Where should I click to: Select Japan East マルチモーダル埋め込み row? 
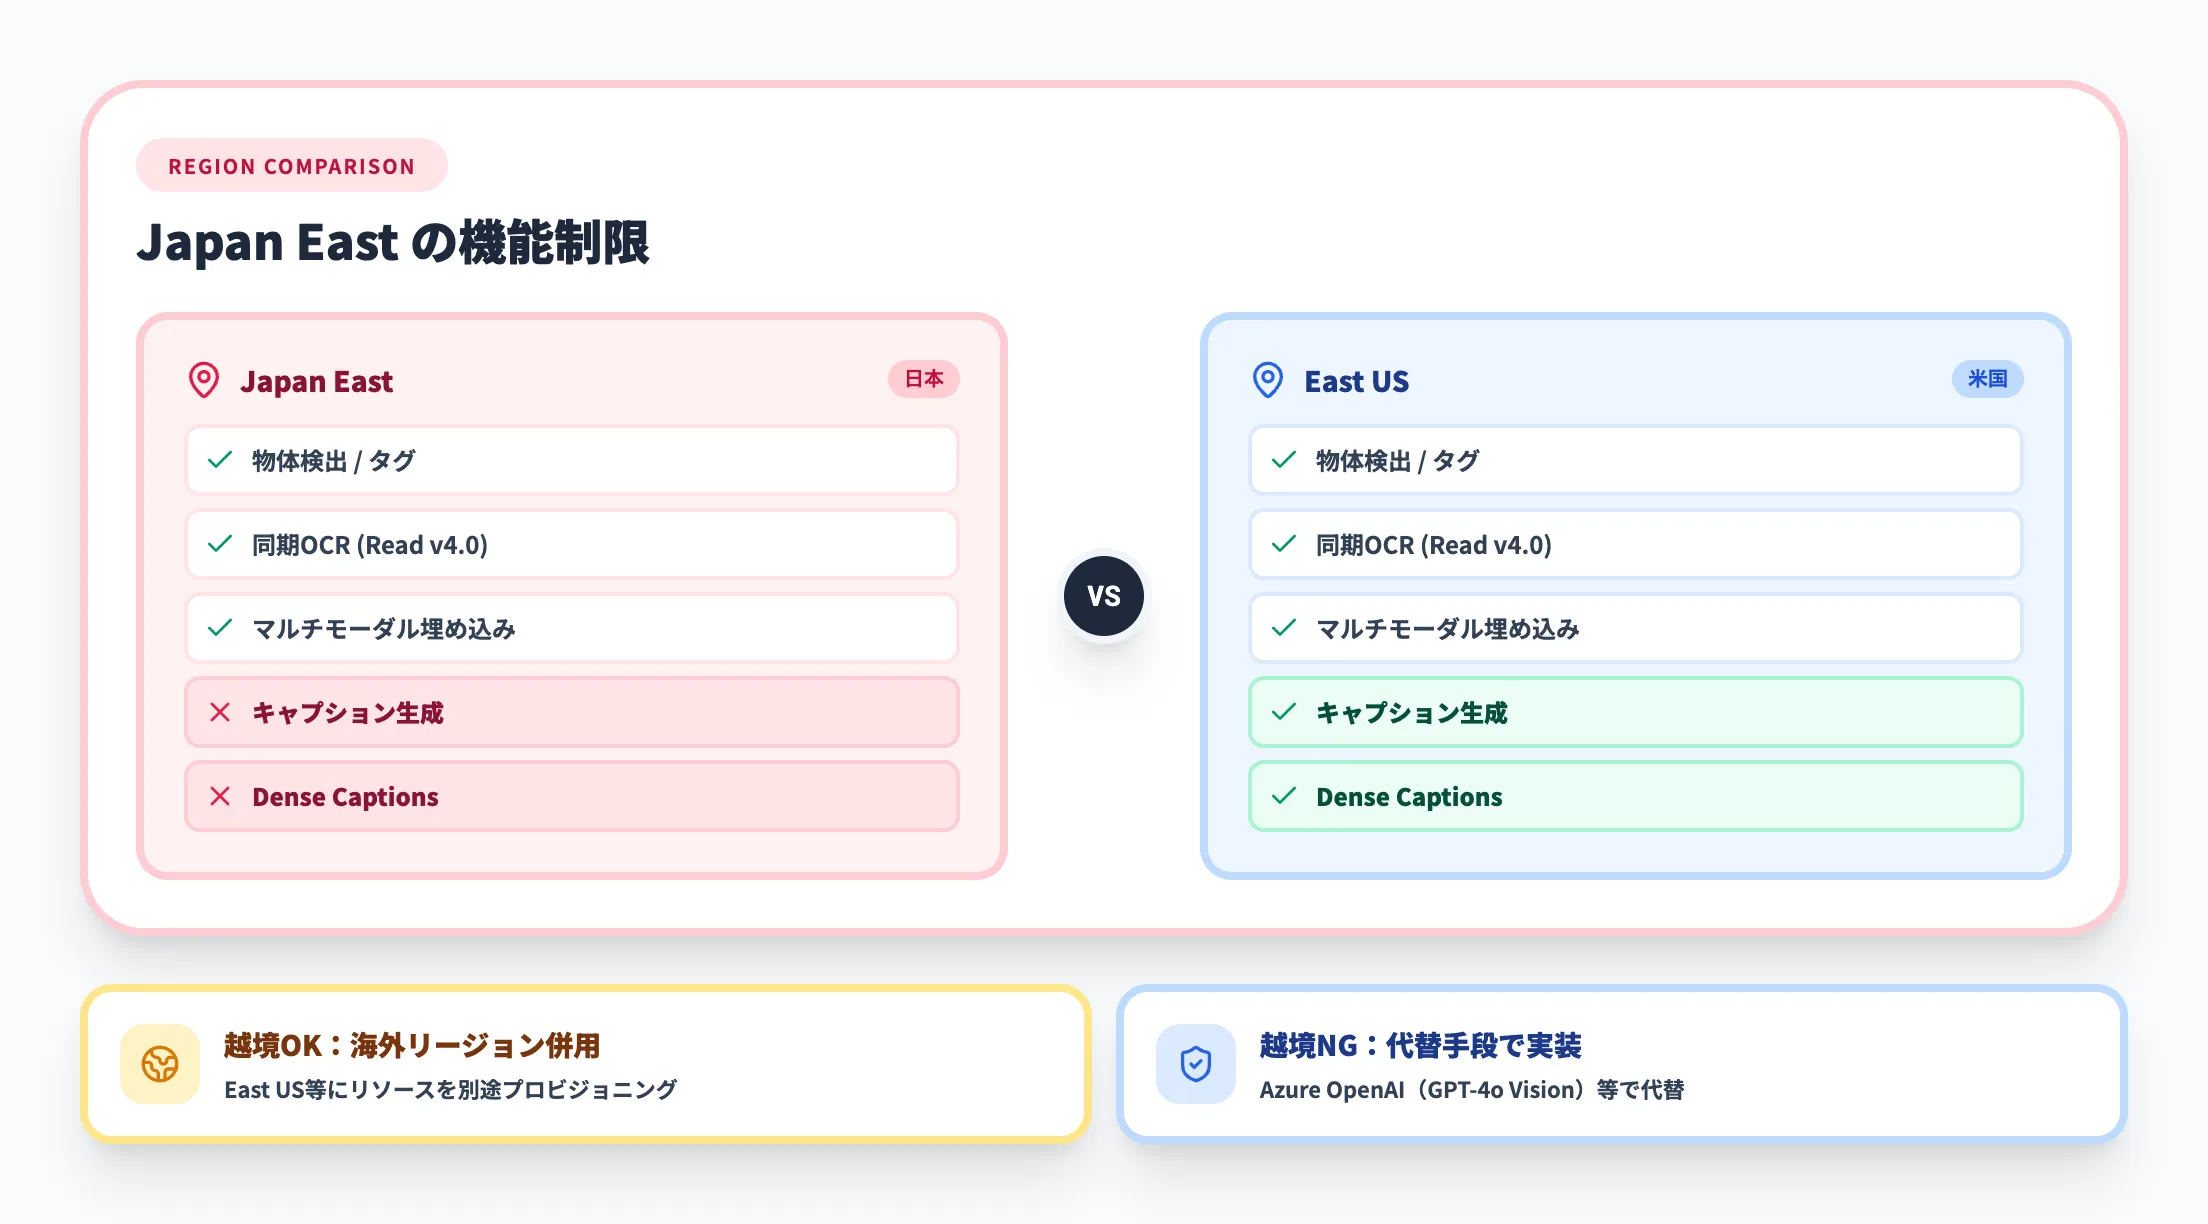coord(571,629)
